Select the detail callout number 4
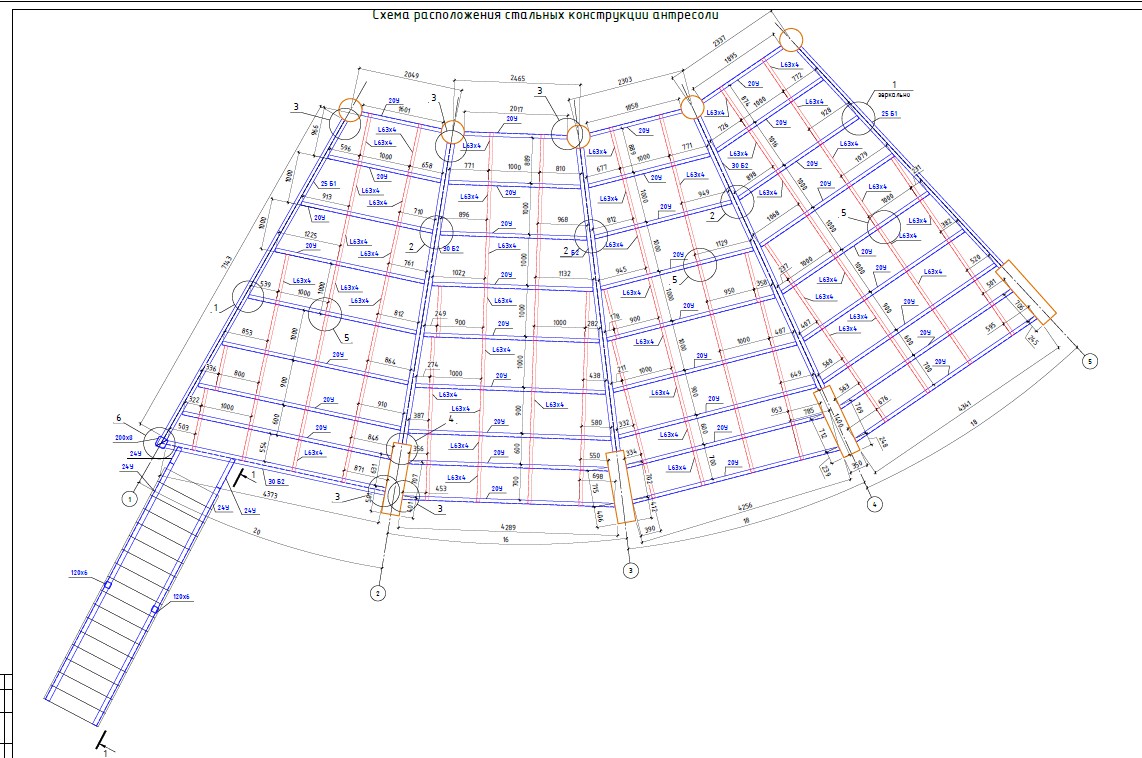The width and height of the screenshot is (1142, 758). click(451, 419)
